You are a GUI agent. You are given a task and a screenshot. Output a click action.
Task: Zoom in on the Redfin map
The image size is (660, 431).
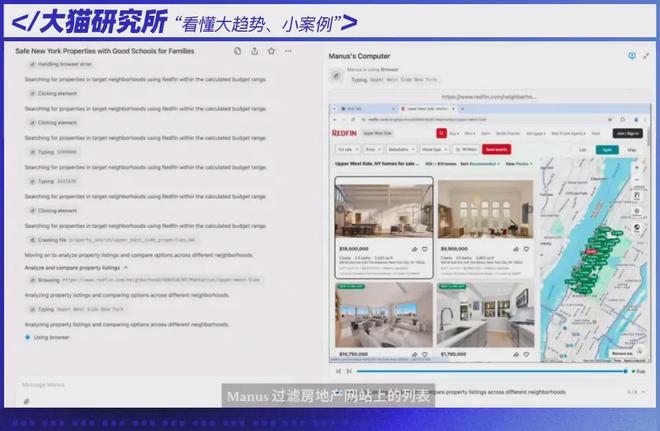637,168
